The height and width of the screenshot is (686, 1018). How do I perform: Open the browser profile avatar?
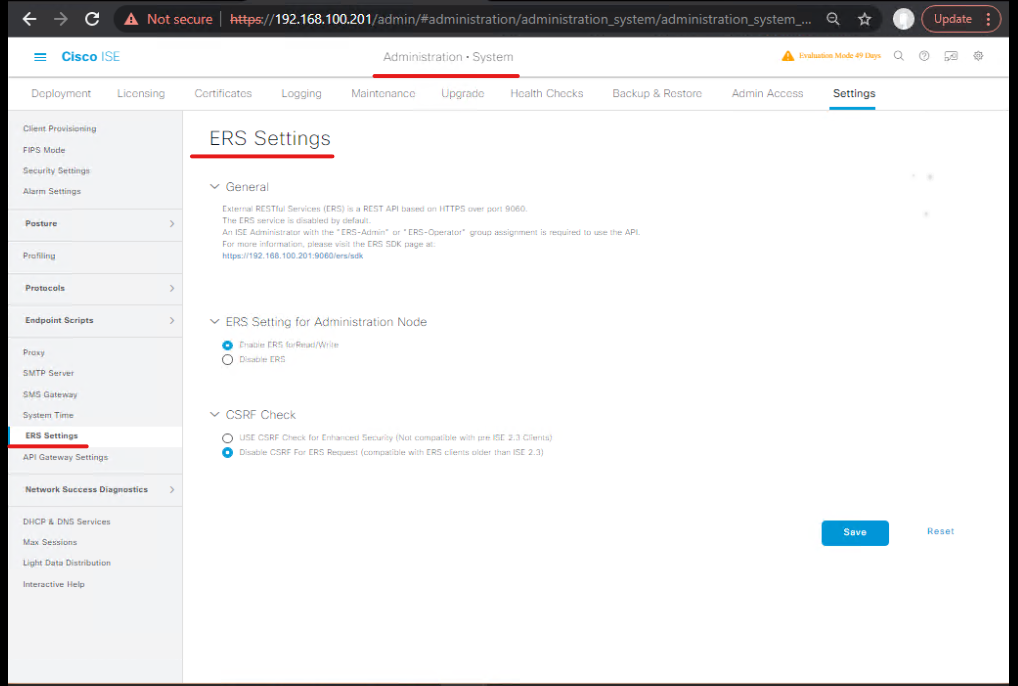[x=904, y=19]
